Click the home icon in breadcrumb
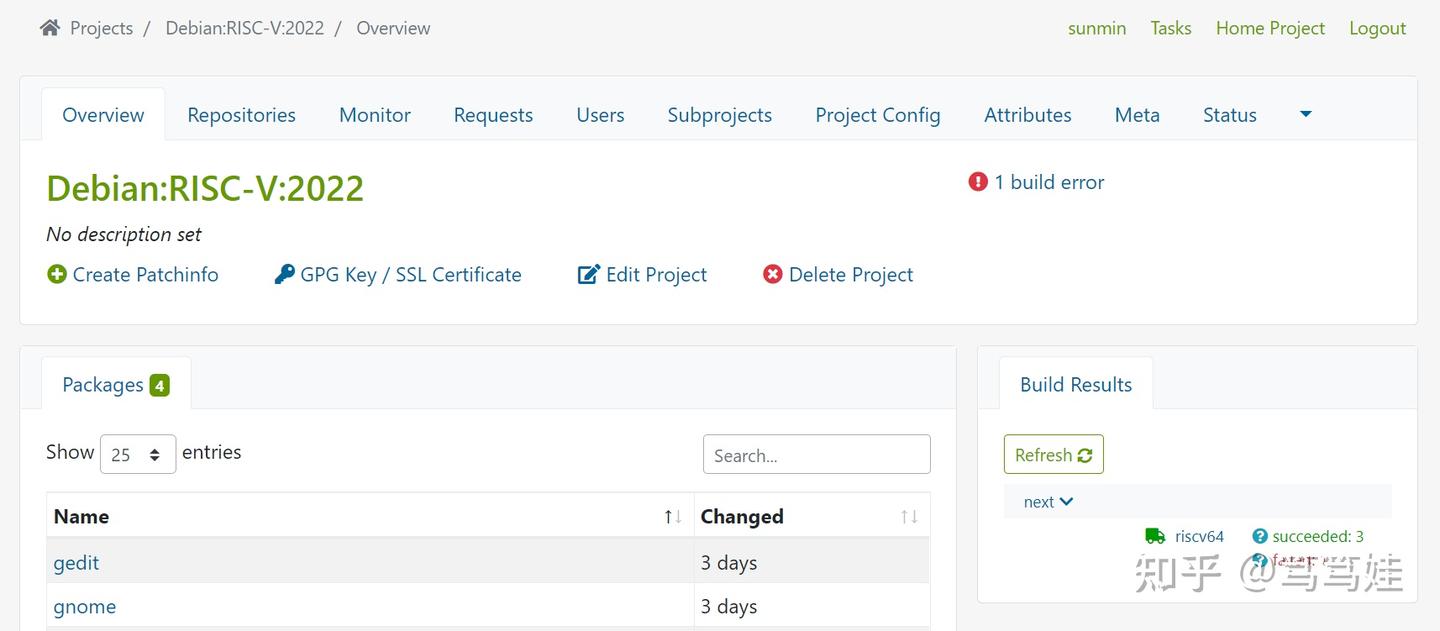This screenshot has width=1440, height=631. tap(49, 28)
